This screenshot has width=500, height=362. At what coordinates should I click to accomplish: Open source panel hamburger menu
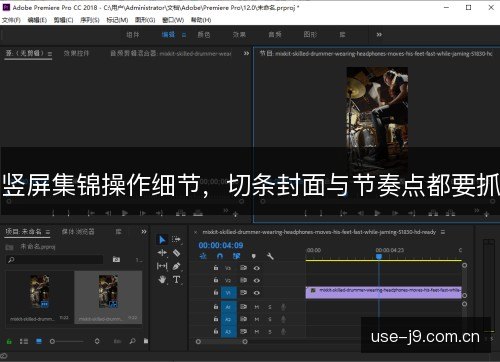click(50, 54)
